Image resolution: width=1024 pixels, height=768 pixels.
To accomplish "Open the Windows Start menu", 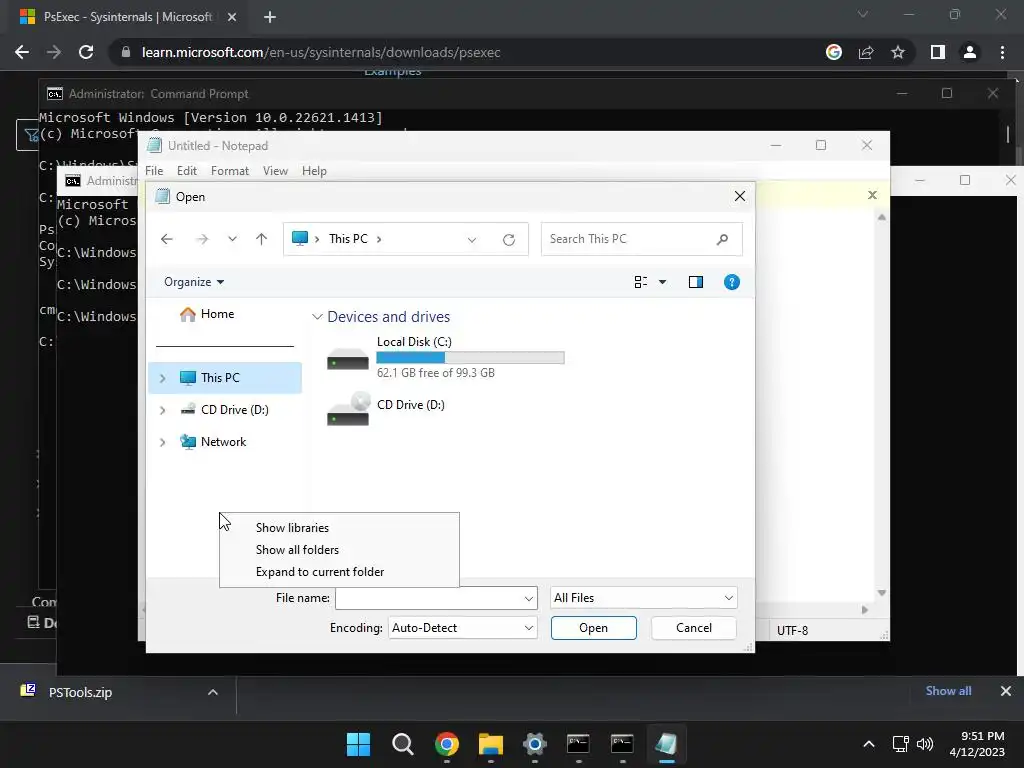I will point(358,744).
